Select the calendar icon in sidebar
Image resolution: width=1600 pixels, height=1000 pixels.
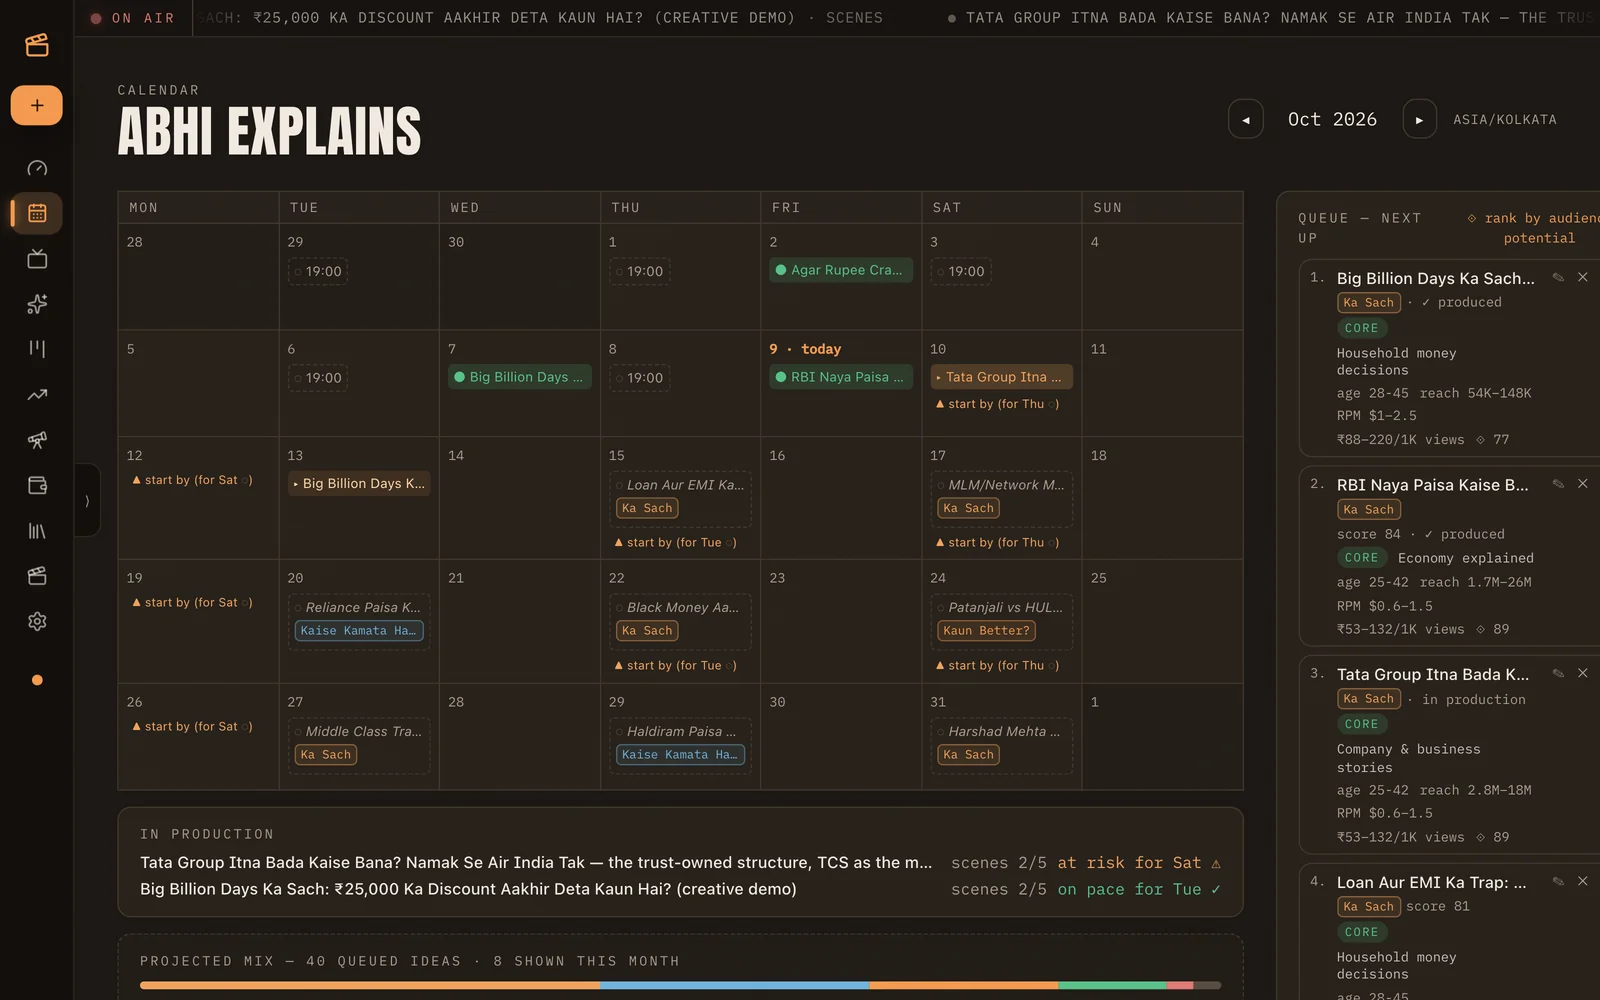[x=37, y=213]
